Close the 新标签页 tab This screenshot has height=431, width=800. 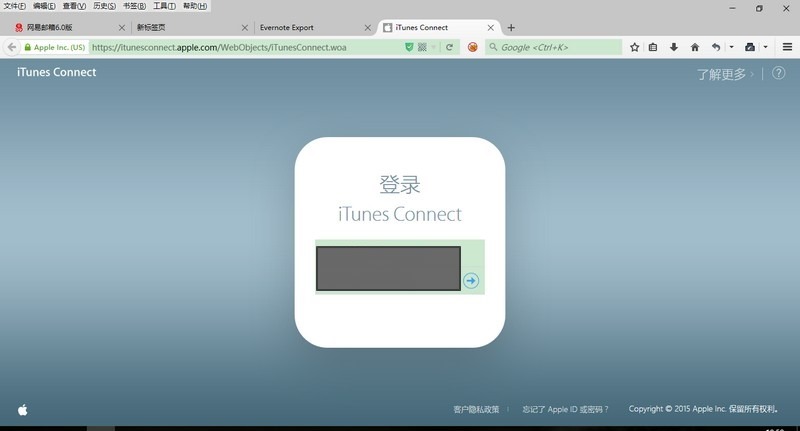click(245, 28)
